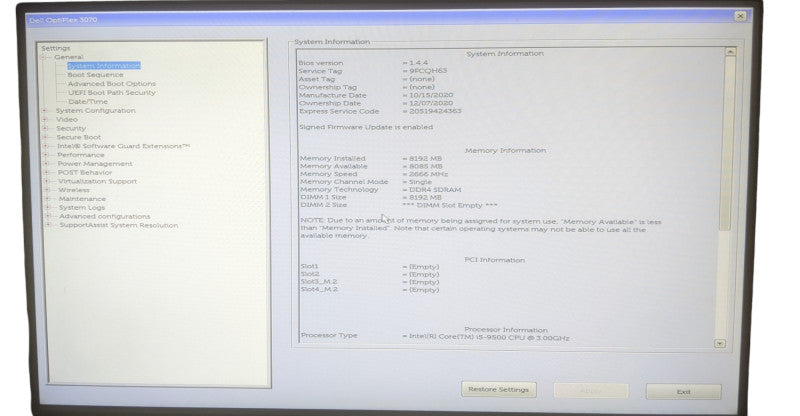This screenshot has height=416, width=800.
Task: Expand the Security plus icon
Action: pos(45,129)
